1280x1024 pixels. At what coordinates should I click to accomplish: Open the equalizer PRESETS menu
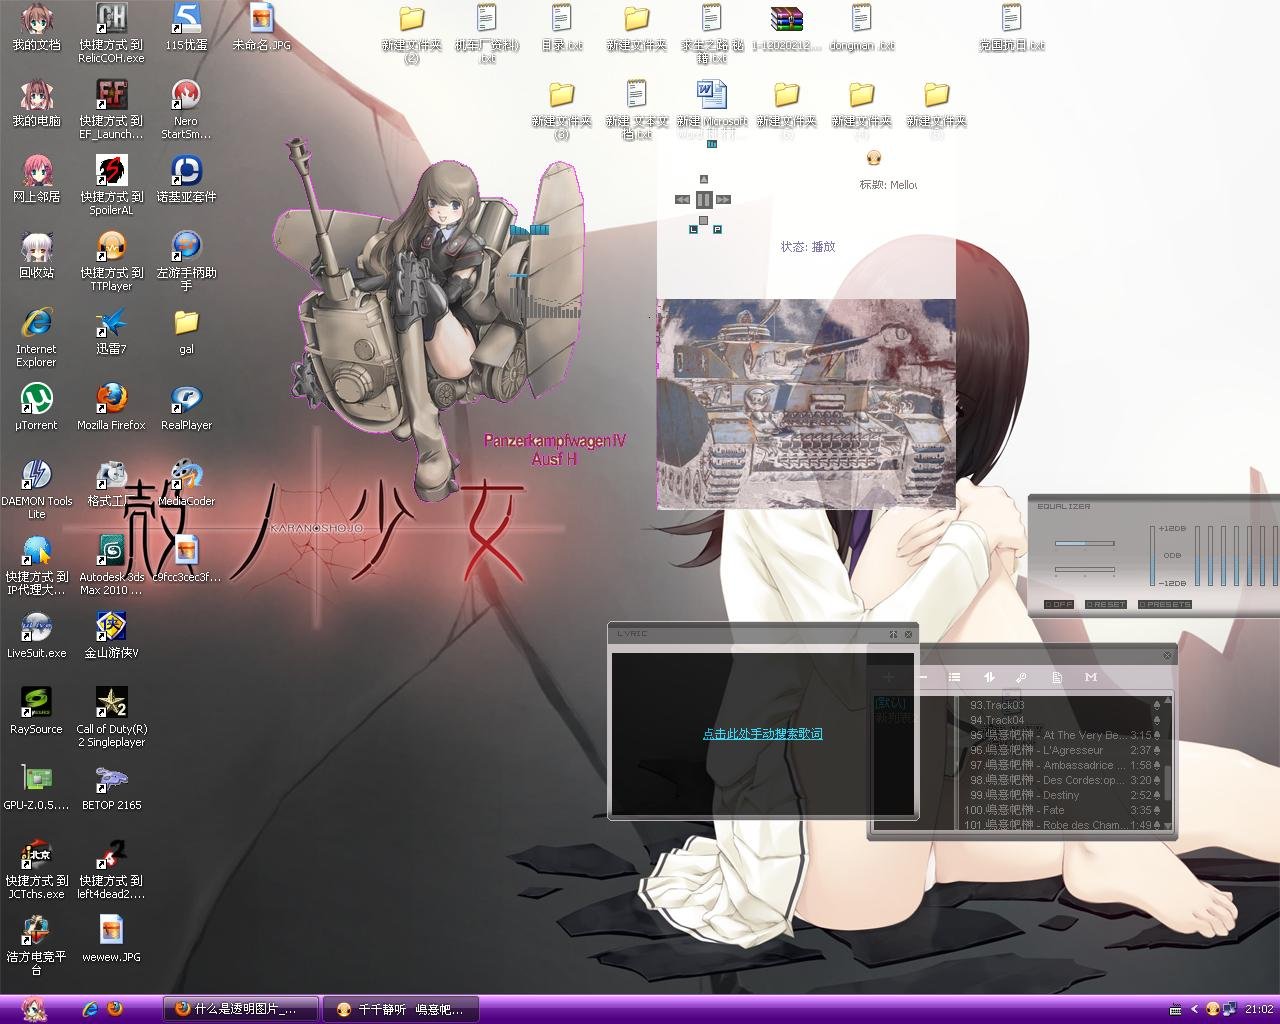(1166, 605)
